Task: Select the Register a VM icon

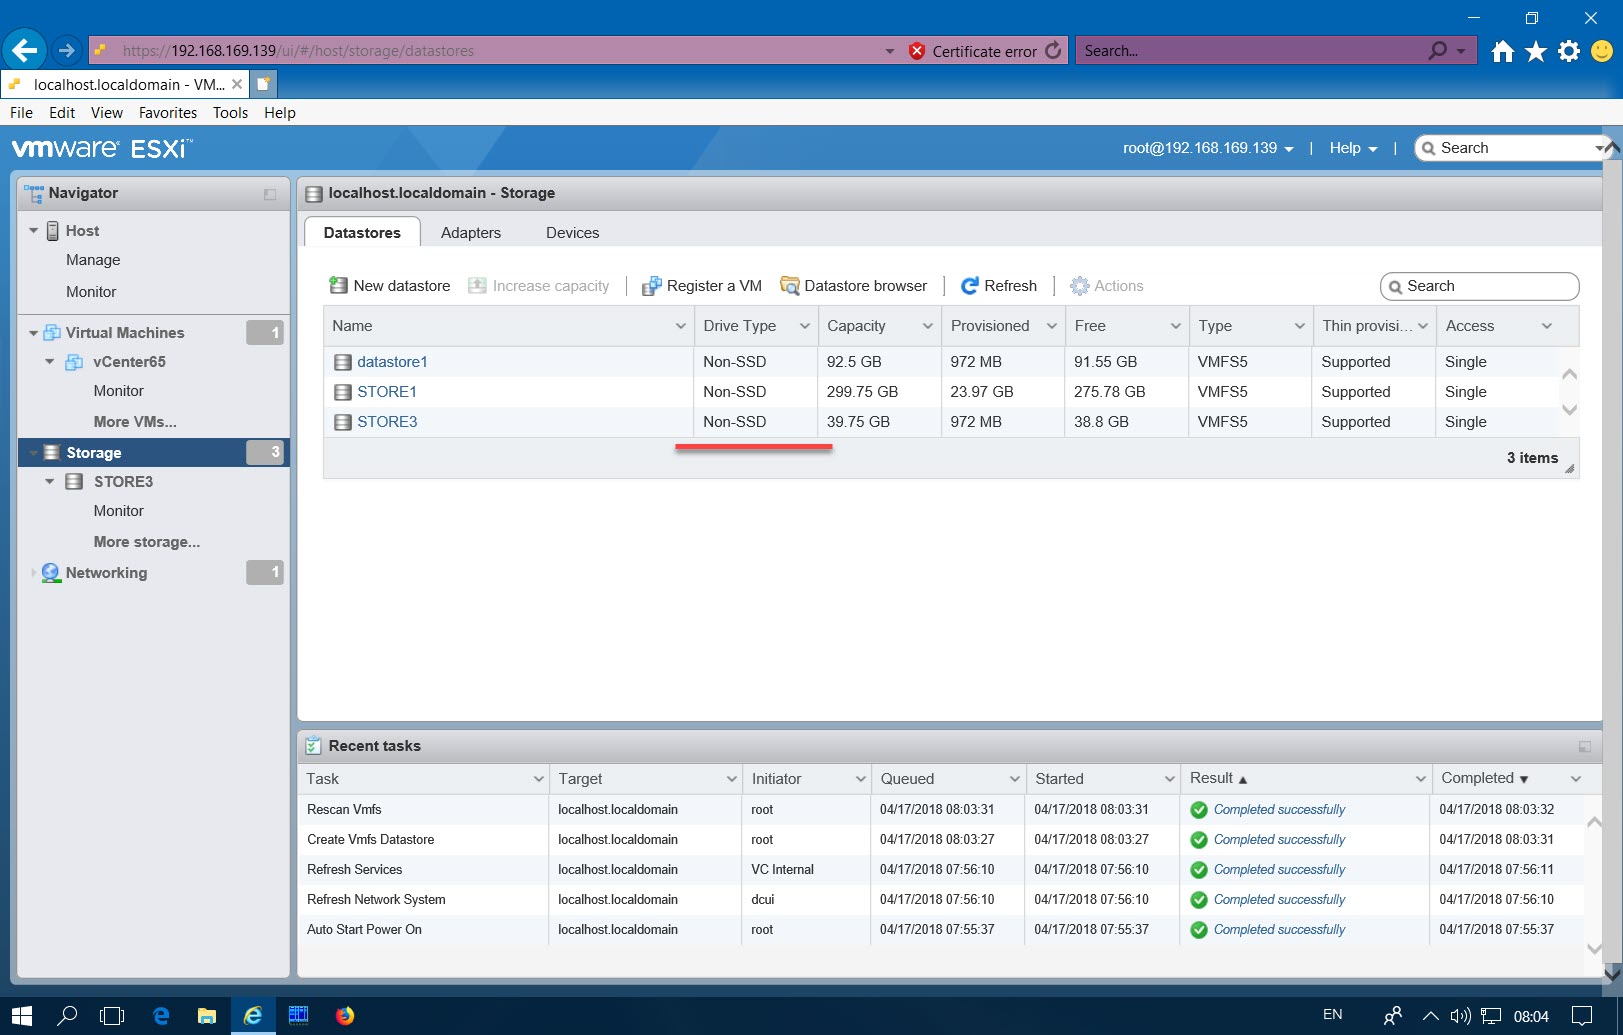Action: tap(653, 285)
